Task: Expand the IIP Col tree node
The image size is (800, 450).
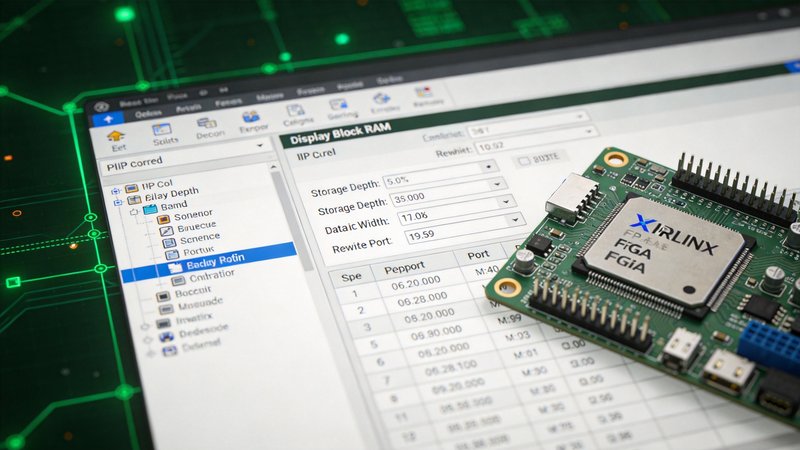Action: coord(116,191)
